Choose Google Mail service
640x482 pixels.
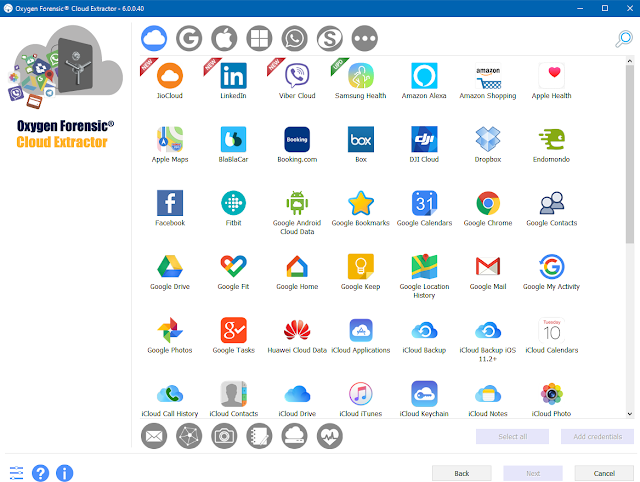click(x=488, y=272)
